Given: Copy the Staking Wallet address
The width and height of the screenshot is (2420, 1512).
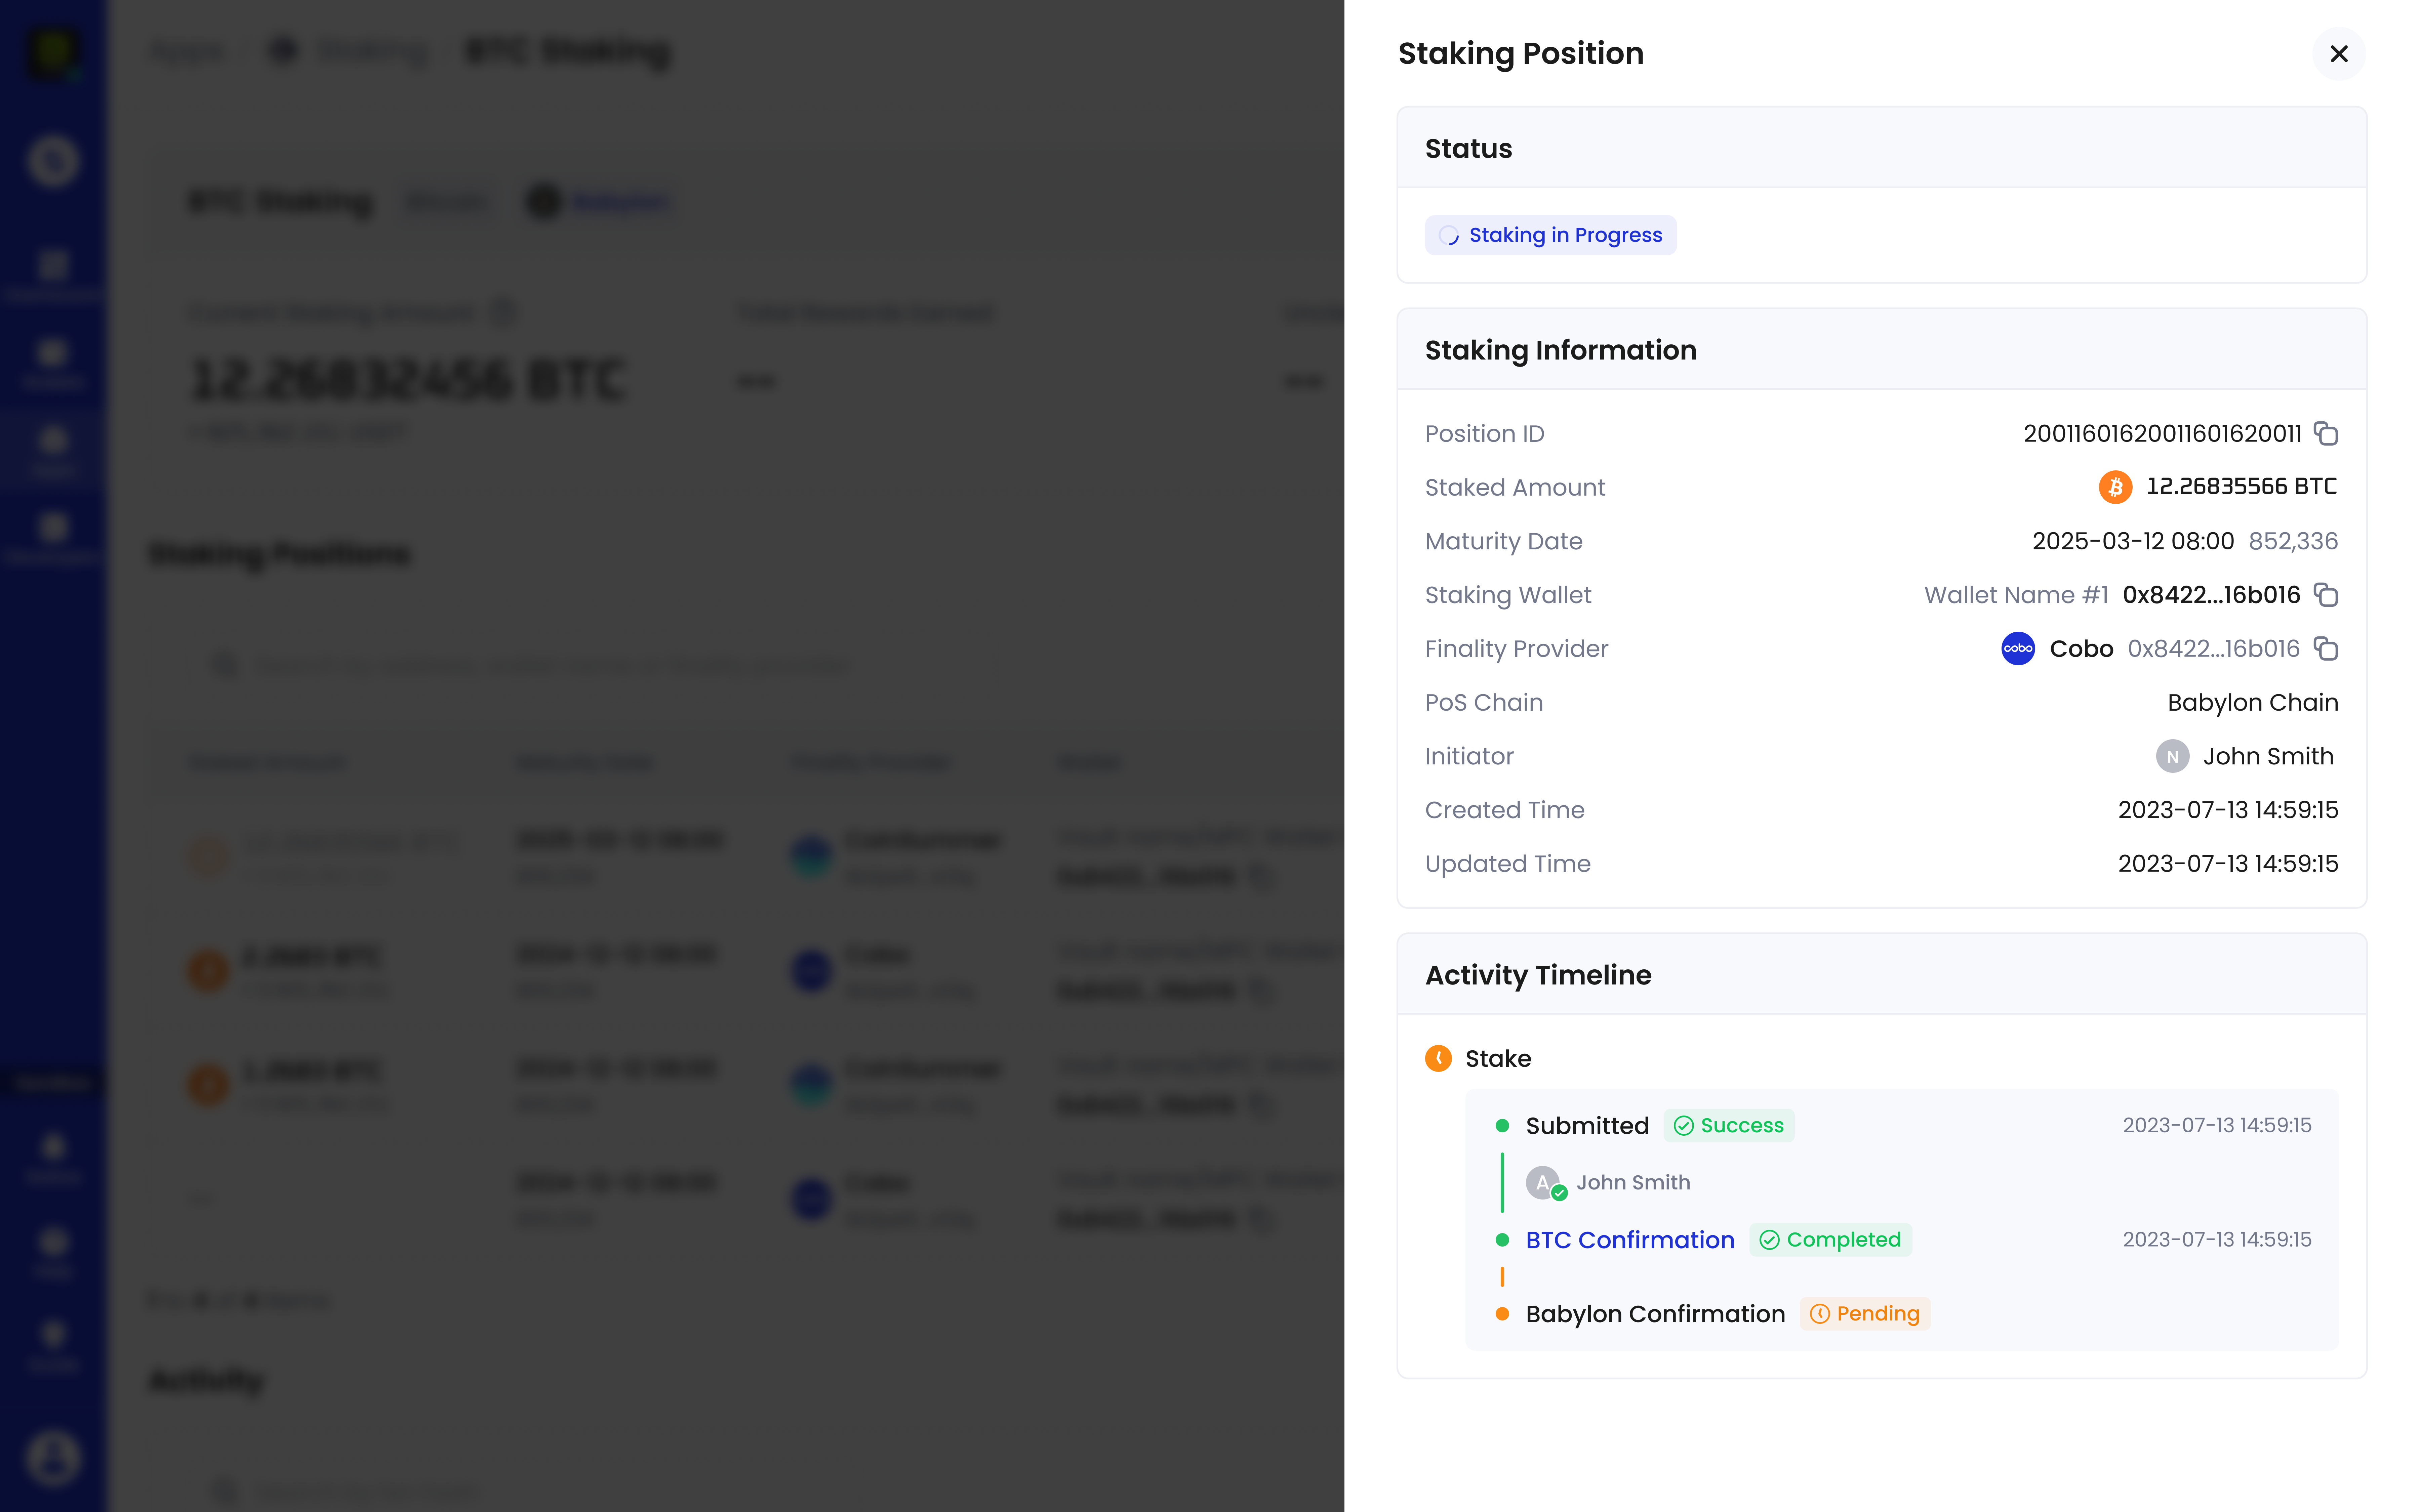Looking at the screenshot, I should (2326, 595).
